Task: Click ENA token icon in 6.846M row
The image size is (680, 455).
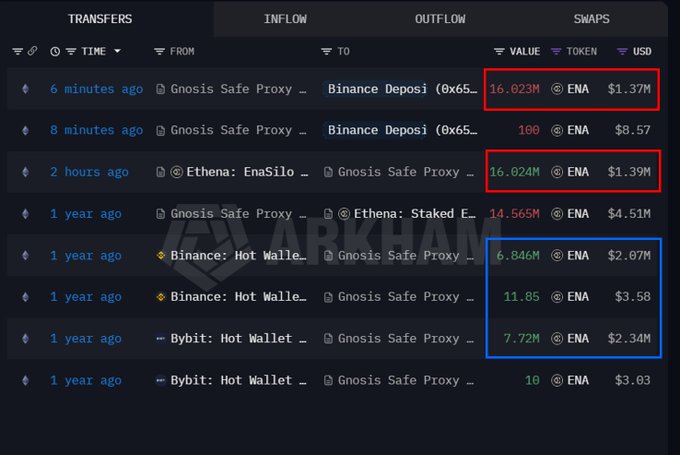Action: pos(557,255)
